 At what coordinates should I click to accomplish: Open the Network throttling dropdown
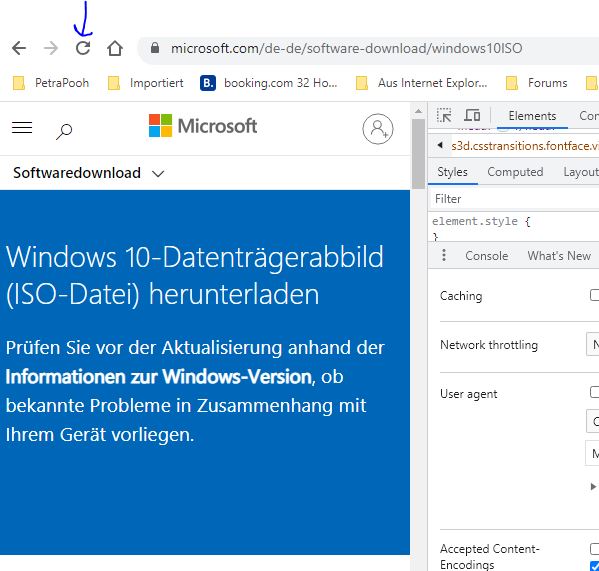tap(593, 345)
